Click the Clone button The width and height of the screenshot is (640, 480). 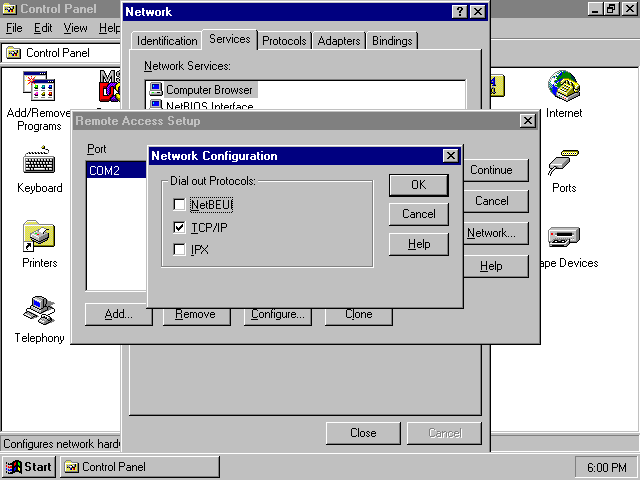(x=358, y=315)
